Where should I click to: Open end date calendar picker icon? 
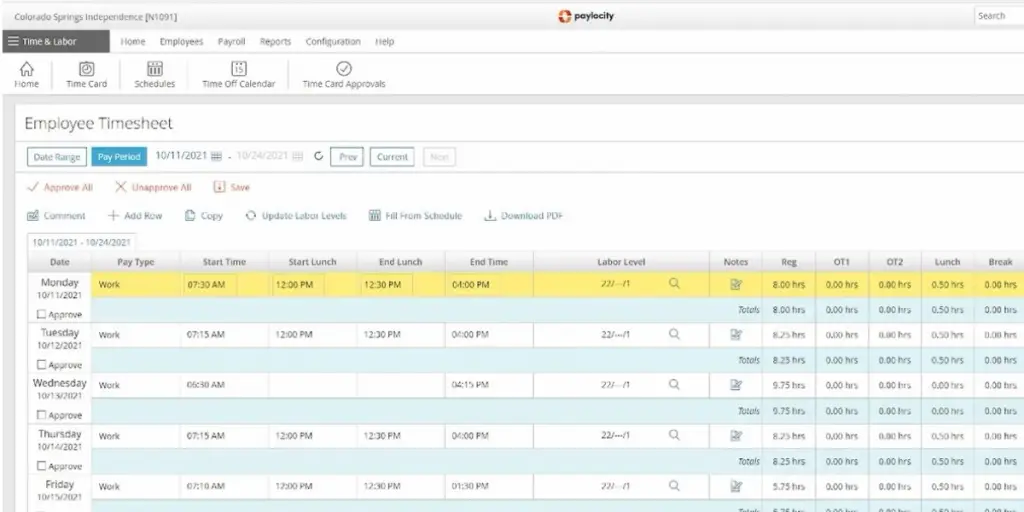click(297, 156)
